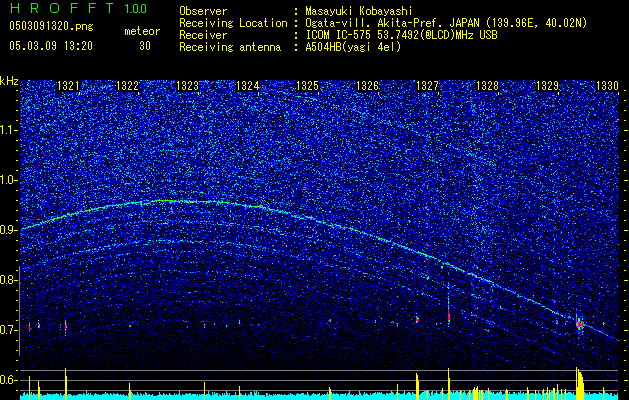Viewport: 629px width, 400px height.
Task: Click the 1326 time marker
Action: pos(367,86)
